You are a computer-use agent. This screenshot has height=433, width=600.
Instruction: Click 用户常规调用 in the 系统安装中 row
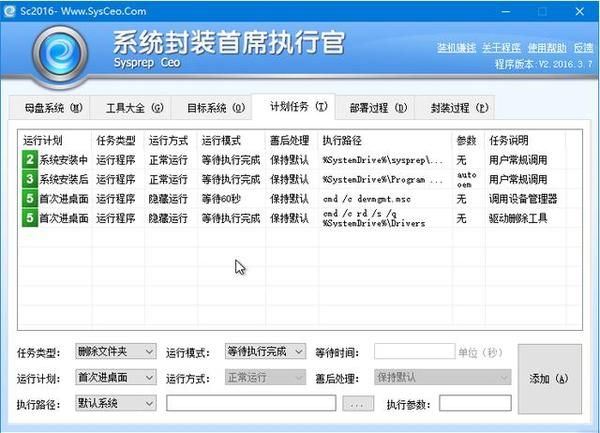(x=518, y=160)
